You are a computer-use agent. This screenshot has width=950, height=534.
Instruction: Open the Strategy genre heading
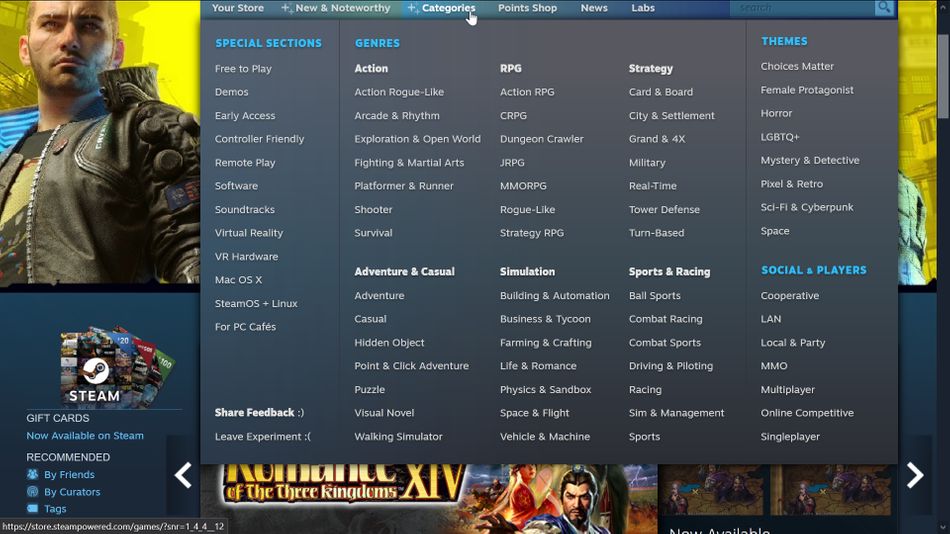(x=651, y=68)
